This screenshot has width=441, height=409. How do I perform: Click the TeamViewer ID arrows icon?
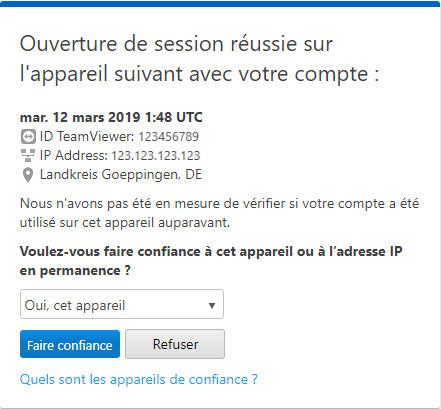(28, 137)
